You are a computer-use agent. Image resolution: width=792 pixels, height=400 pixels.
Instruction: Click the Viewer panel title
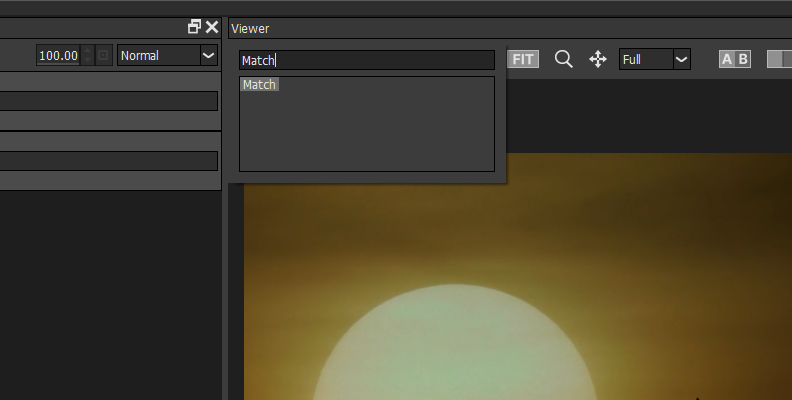[250, 29]
